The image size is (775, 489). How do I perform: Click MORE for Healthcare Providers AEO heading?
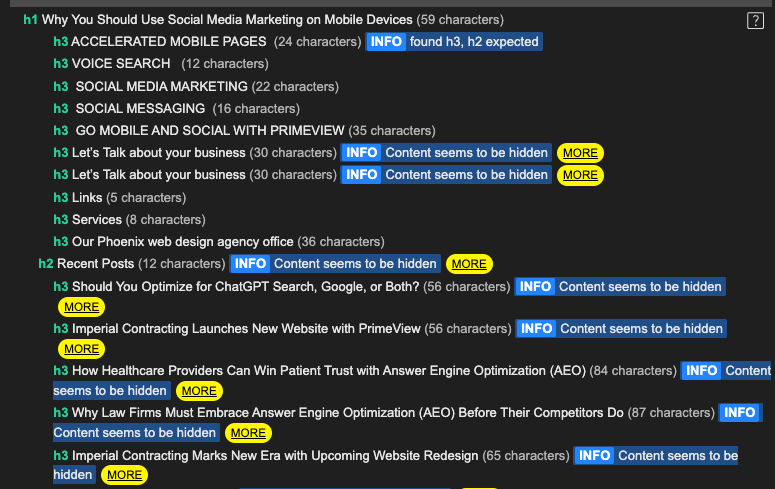click(x=199, y=391)
